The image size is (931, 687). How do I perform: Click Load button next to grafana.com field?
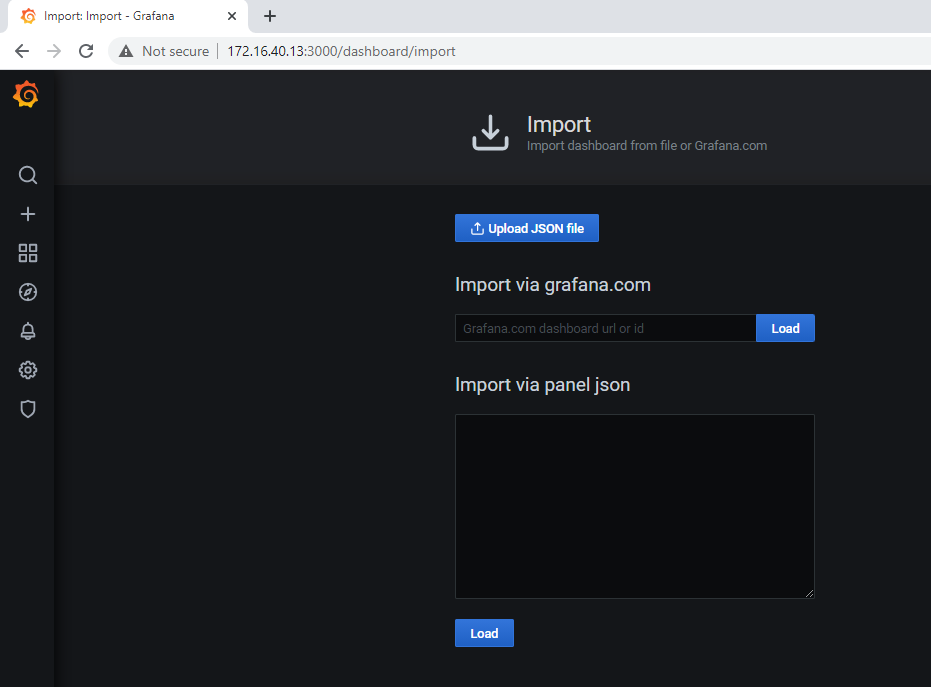[785, 328]
